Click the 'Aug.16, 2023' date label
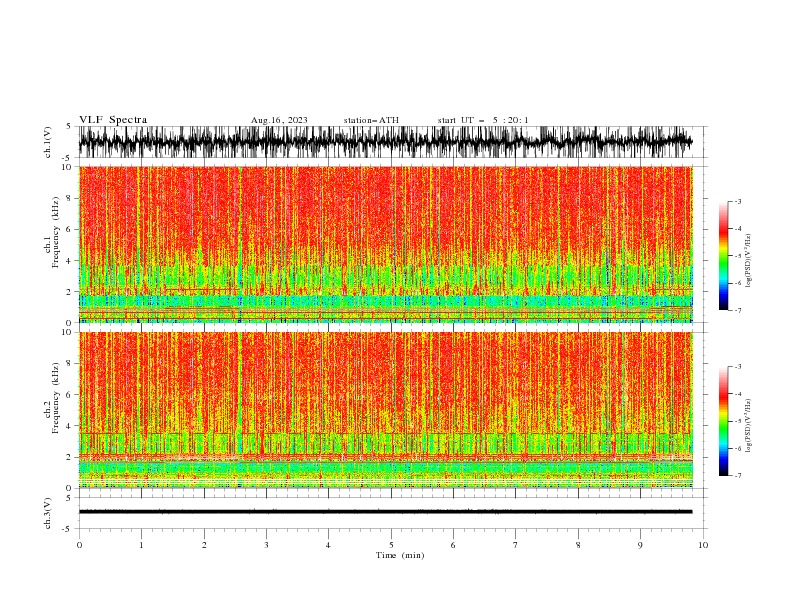Screen dimensions: 792x612 pos(279,120)
